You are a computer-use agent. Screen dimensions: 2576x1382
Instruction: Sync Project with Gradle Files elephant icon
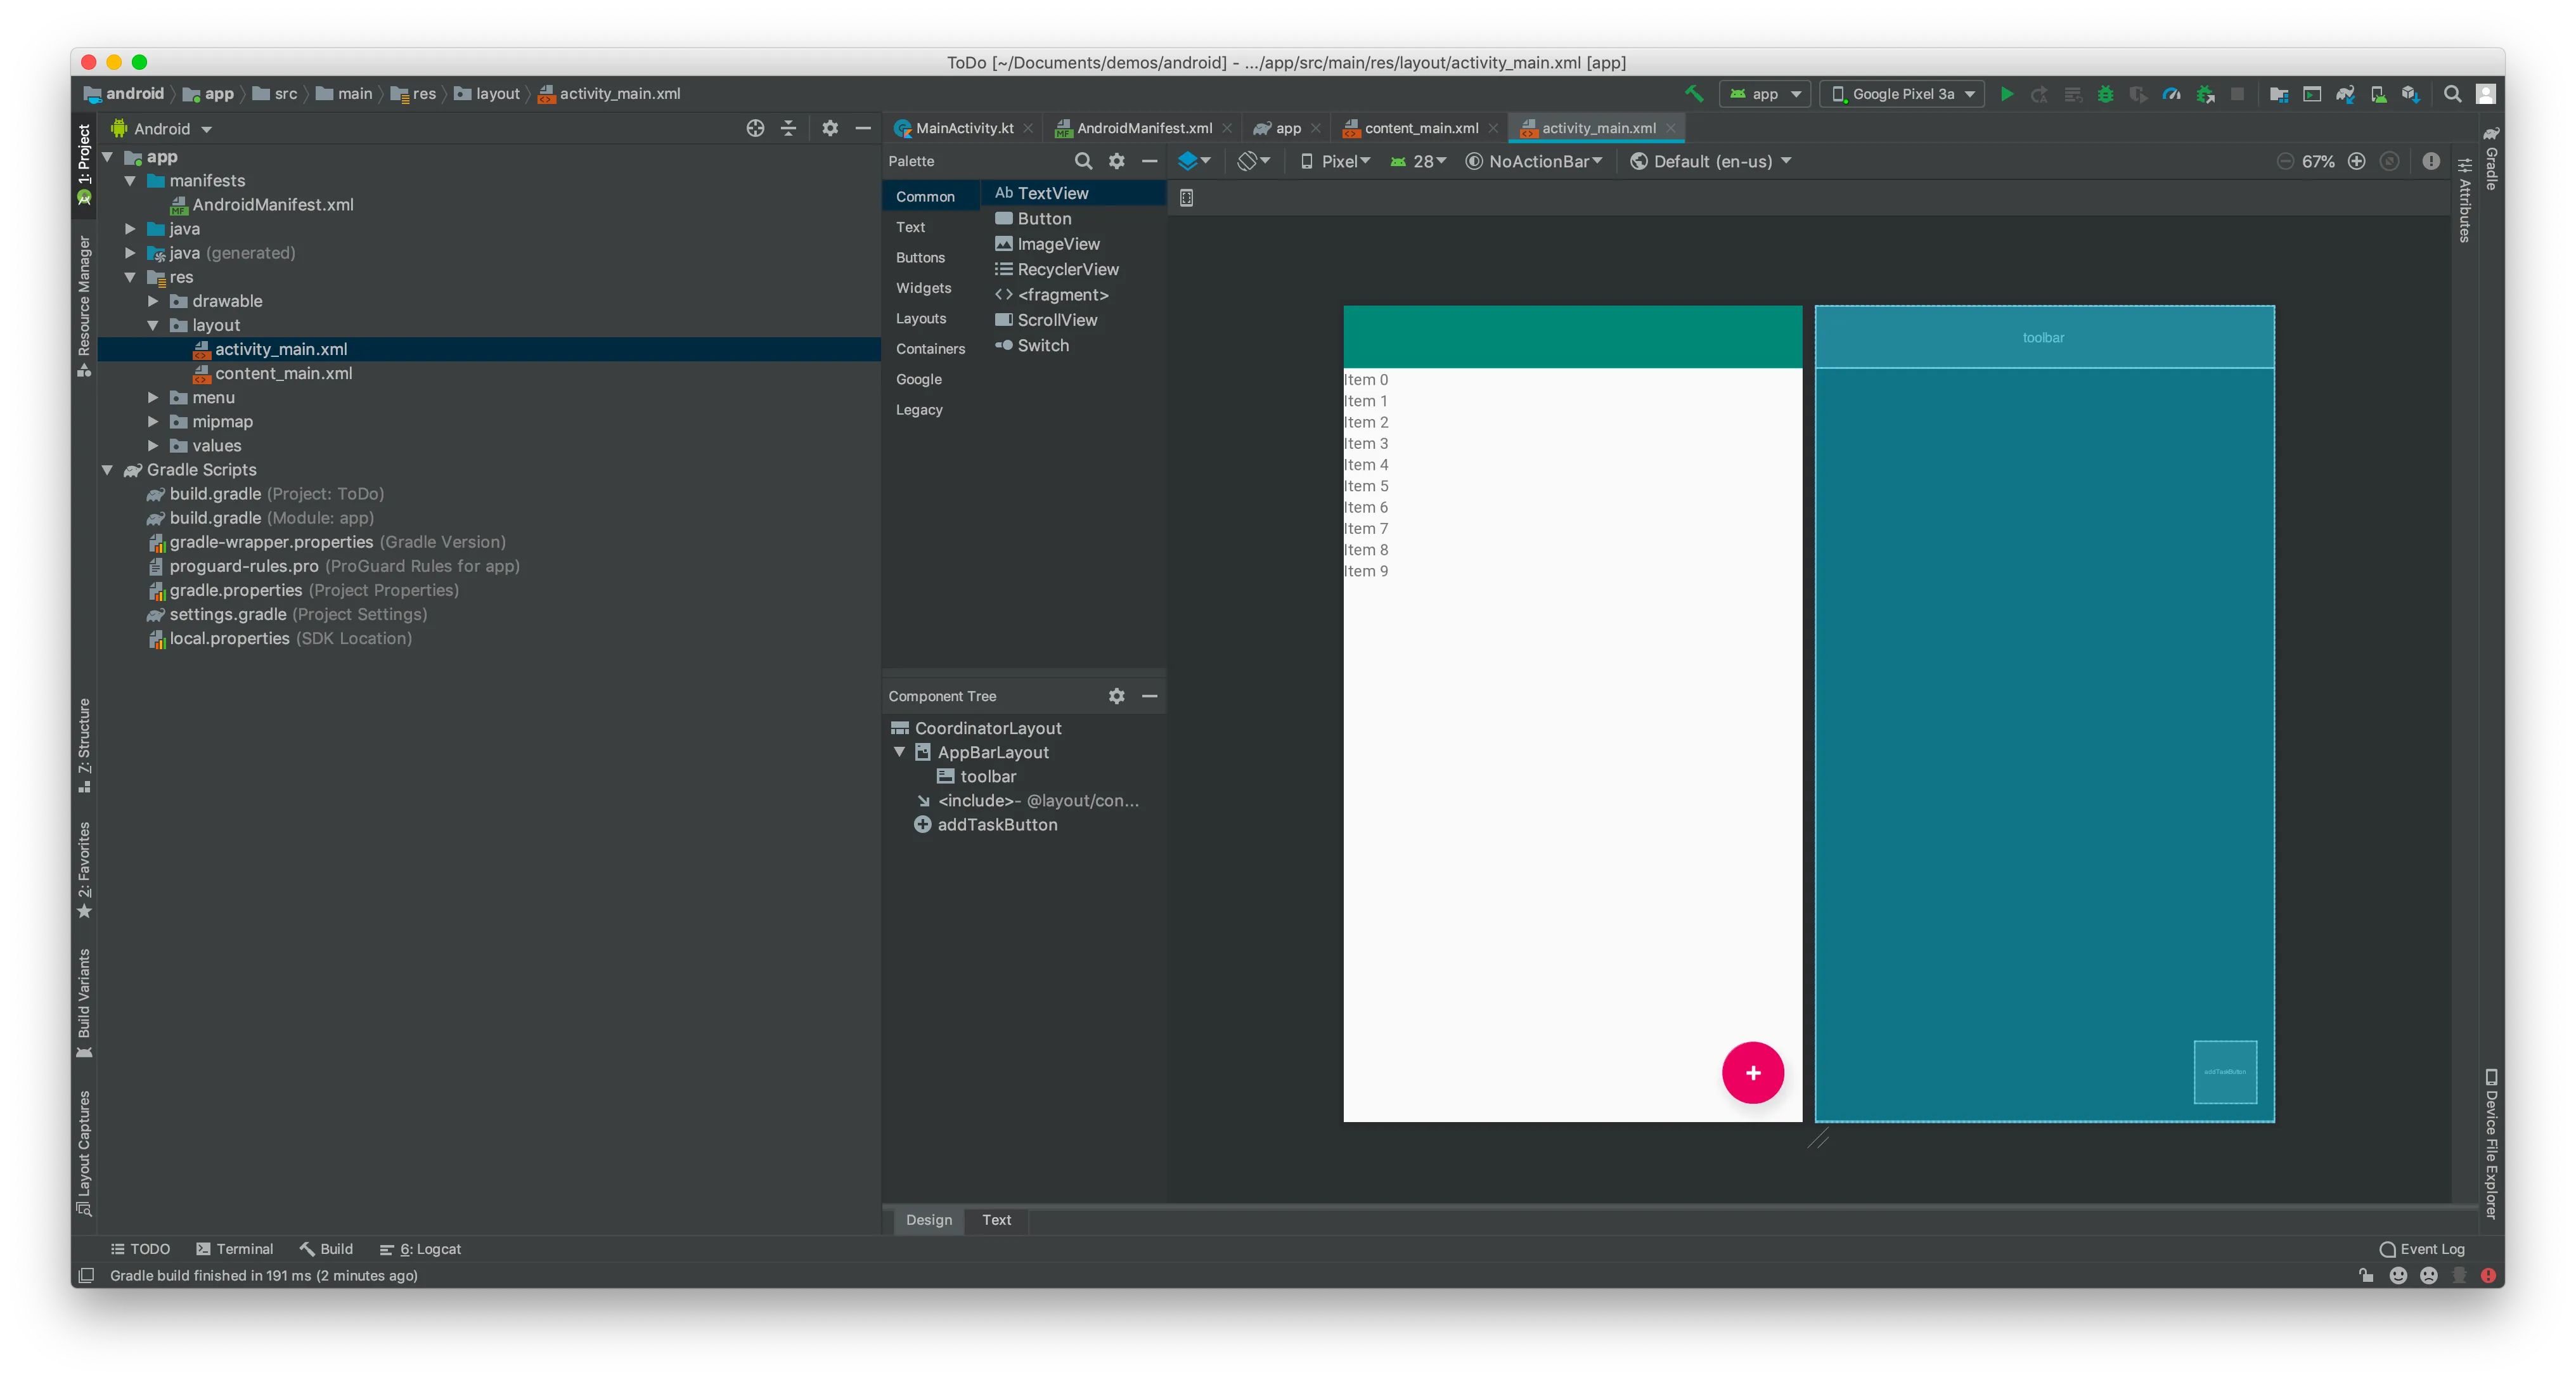[2345, 94]
